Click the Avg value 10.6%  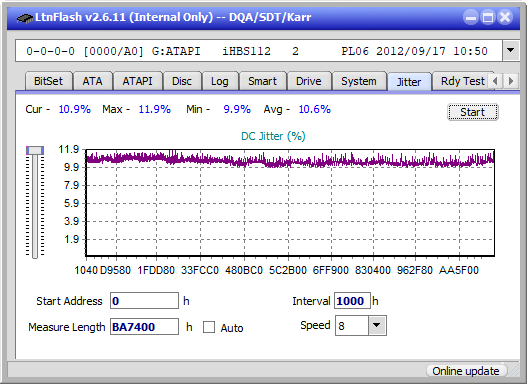[x=315, y=110]
